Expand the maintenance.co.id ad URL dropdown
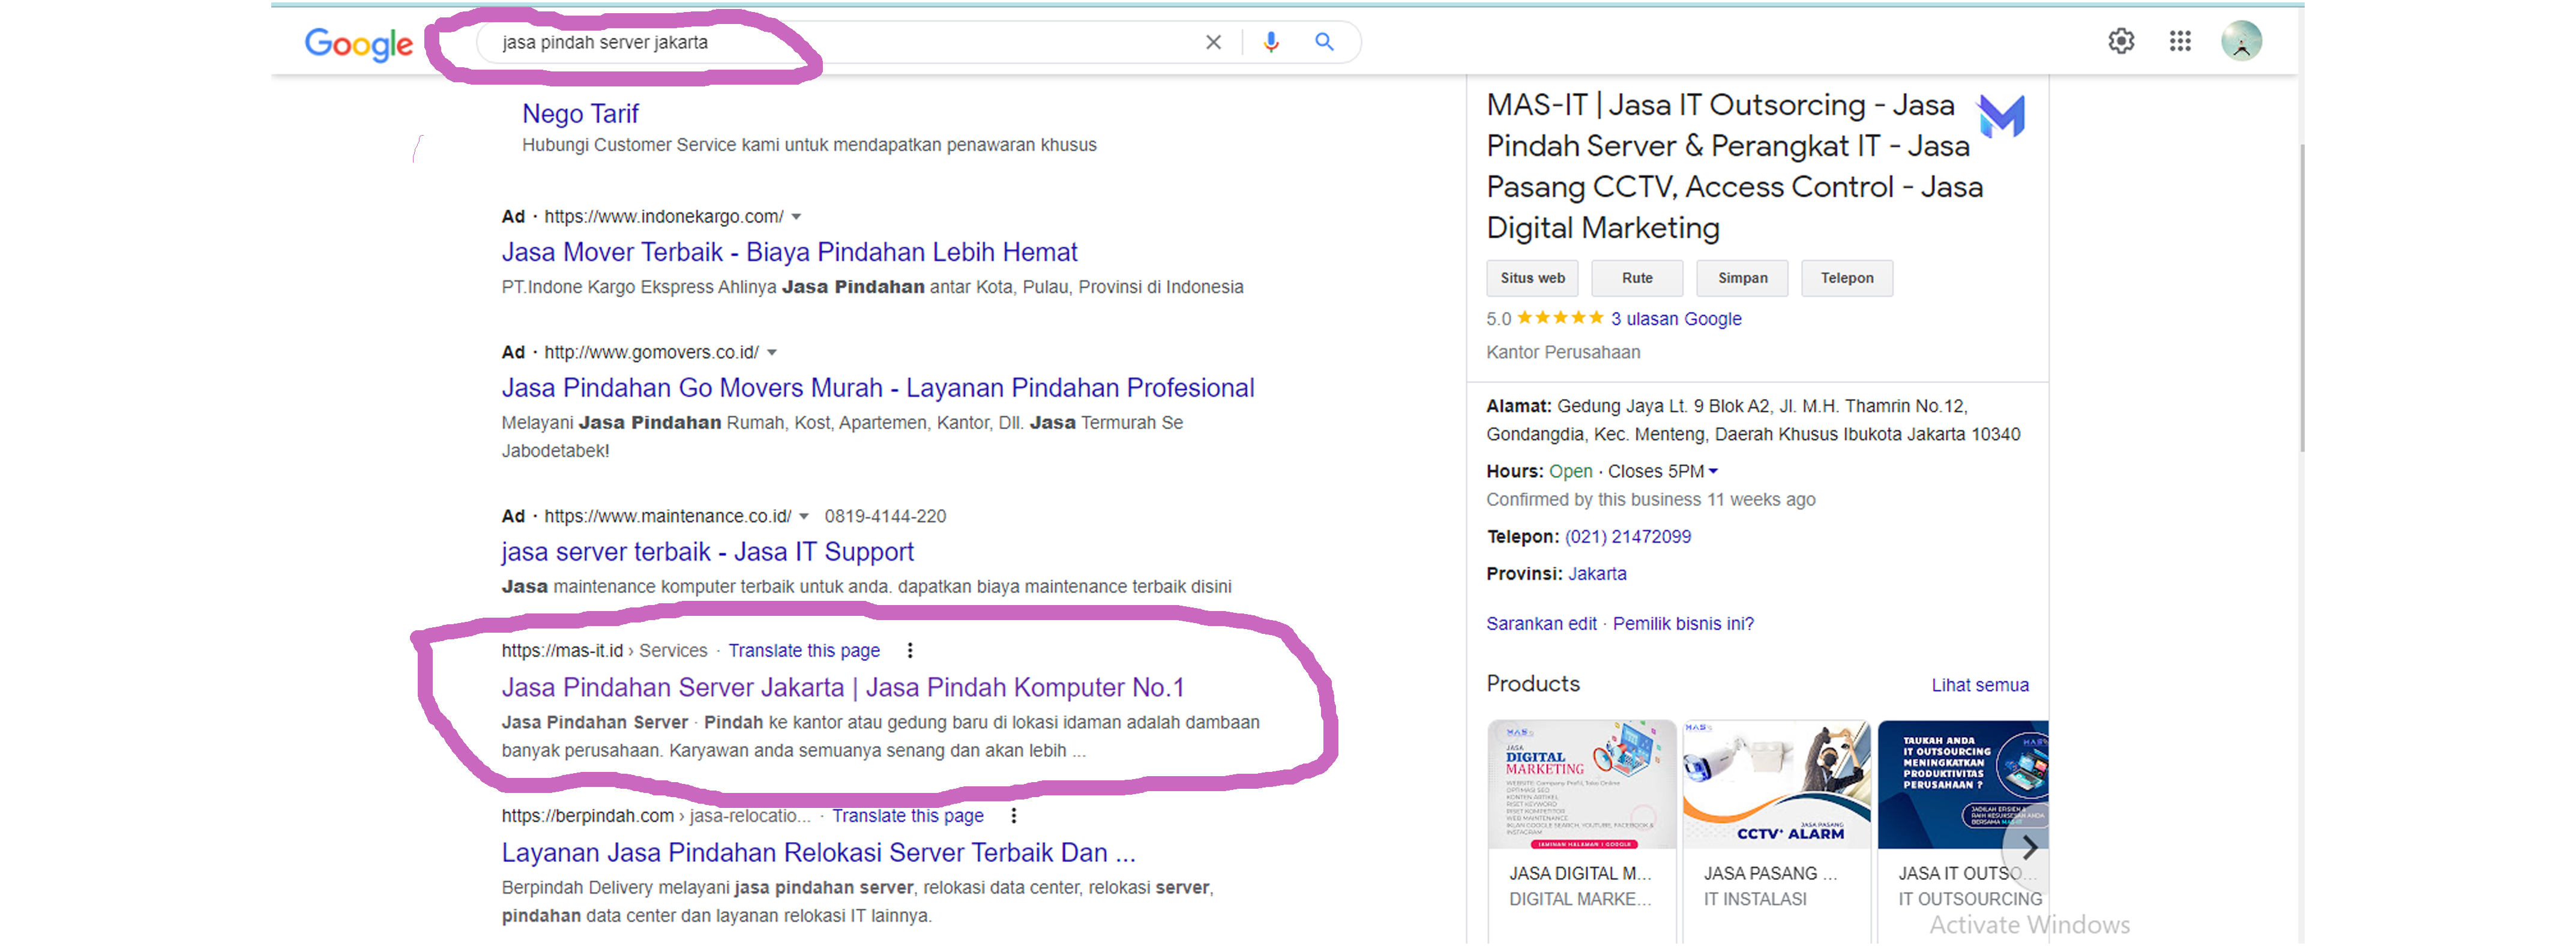 (x=804, y=517)
